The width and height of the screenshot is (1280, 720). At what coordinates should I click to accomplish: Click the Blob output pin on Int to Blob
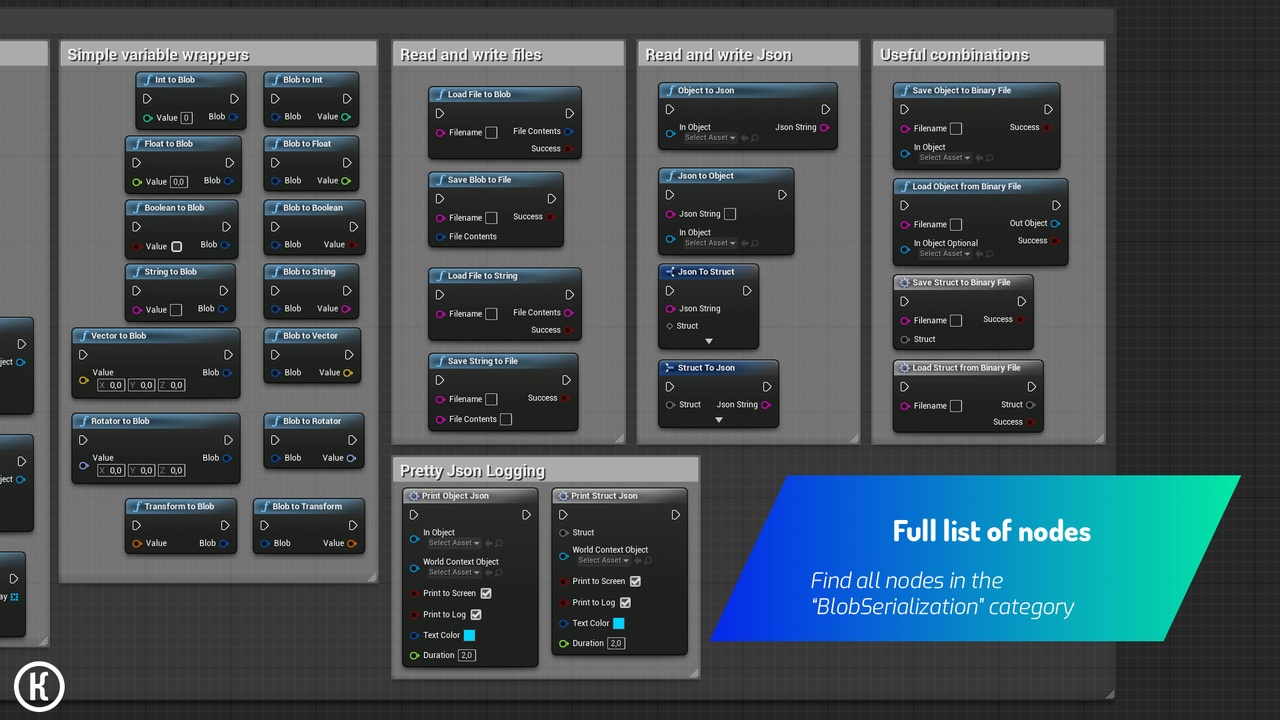click(x=233, y=117)
